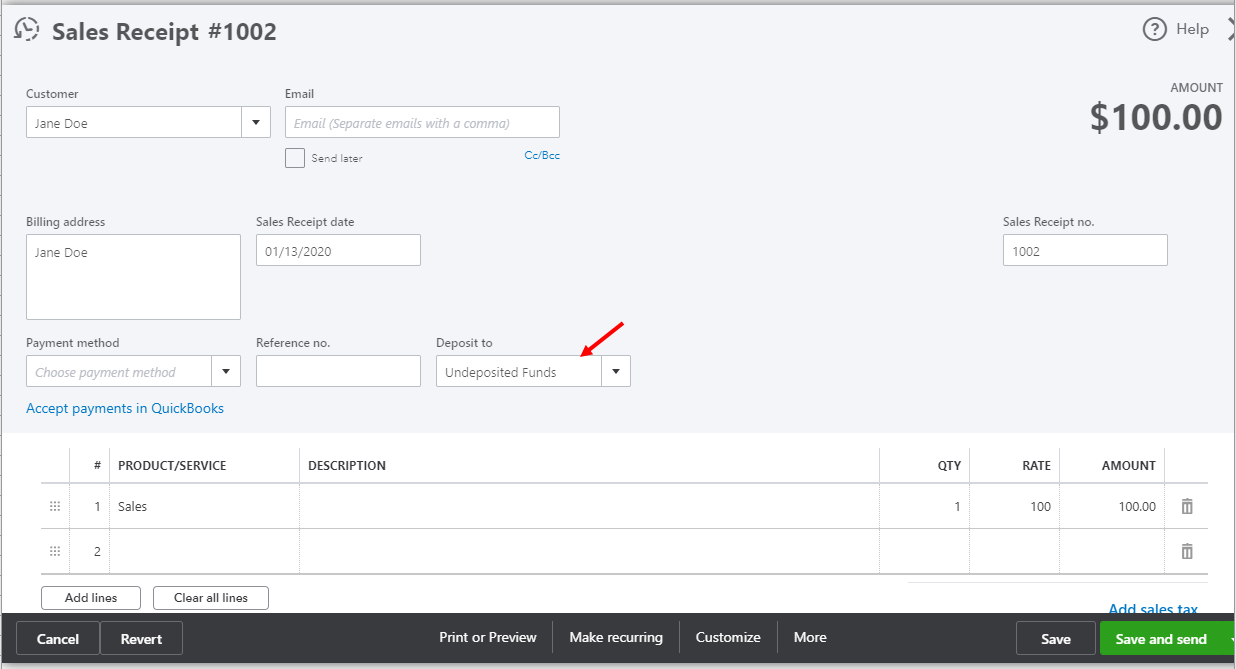Open the Cc/Bcc link

tap(542, 156)
